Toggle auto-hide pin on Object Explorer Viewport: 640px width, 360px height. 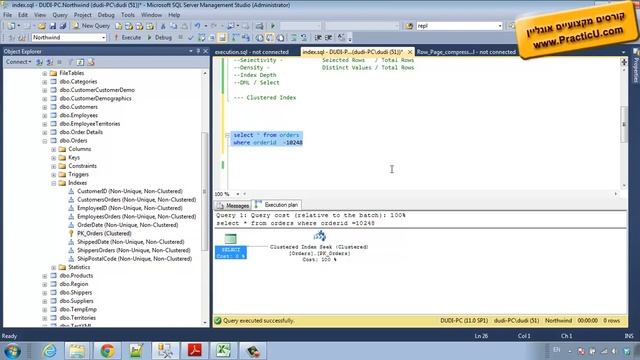tap(198, 51)
